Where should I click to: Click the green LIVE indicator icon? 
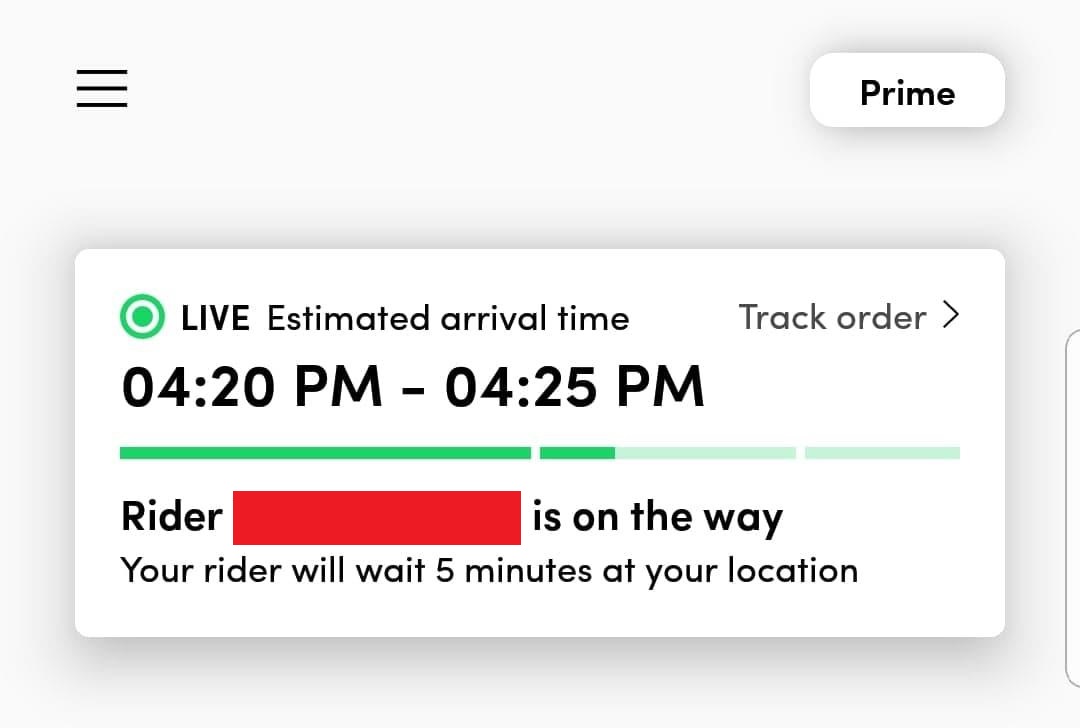(x=142, y=316)
